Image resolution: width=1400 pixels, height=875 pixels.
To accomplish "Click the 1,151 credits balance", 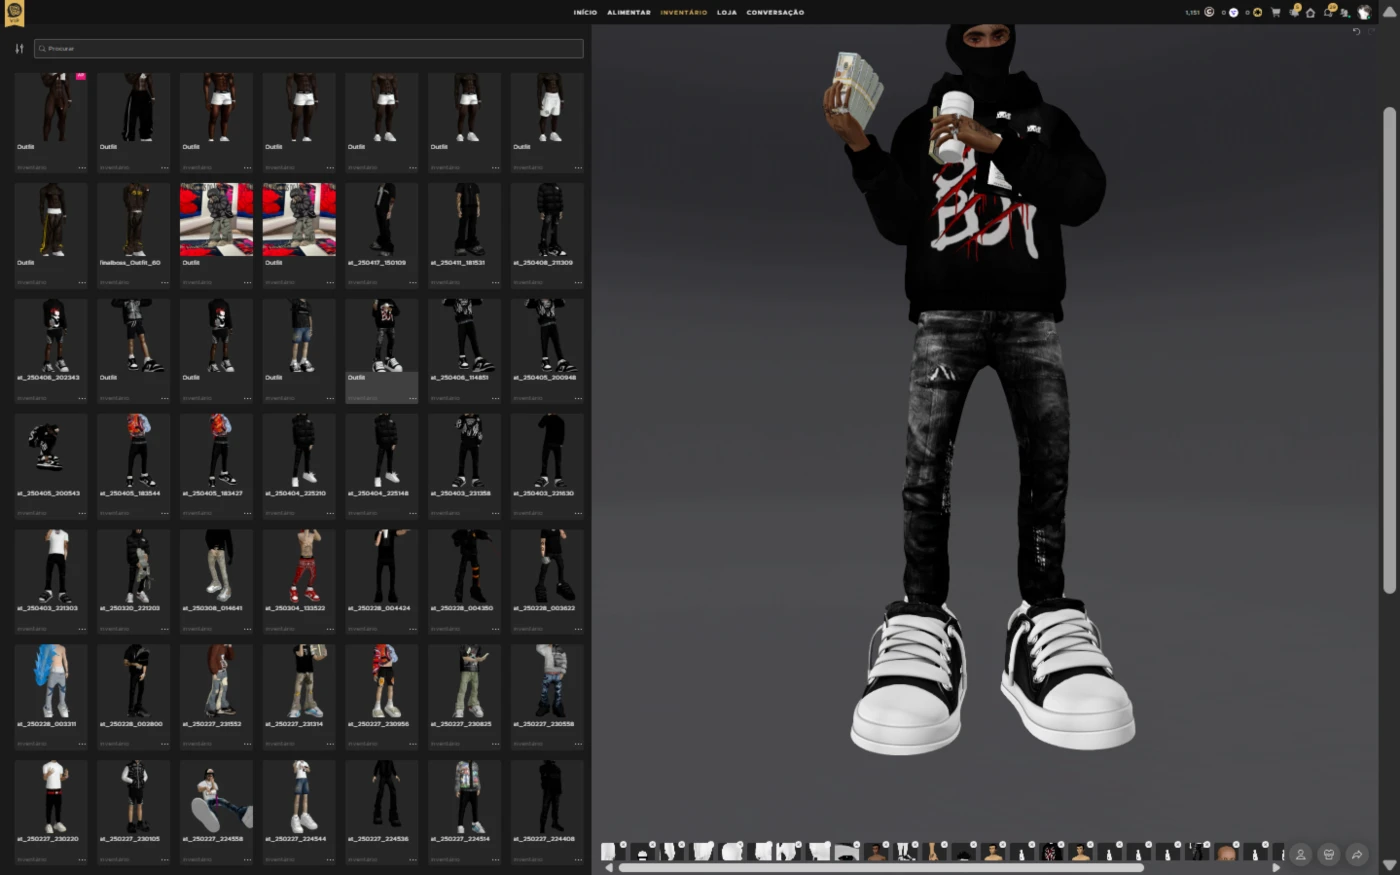I will [1192, 13].
